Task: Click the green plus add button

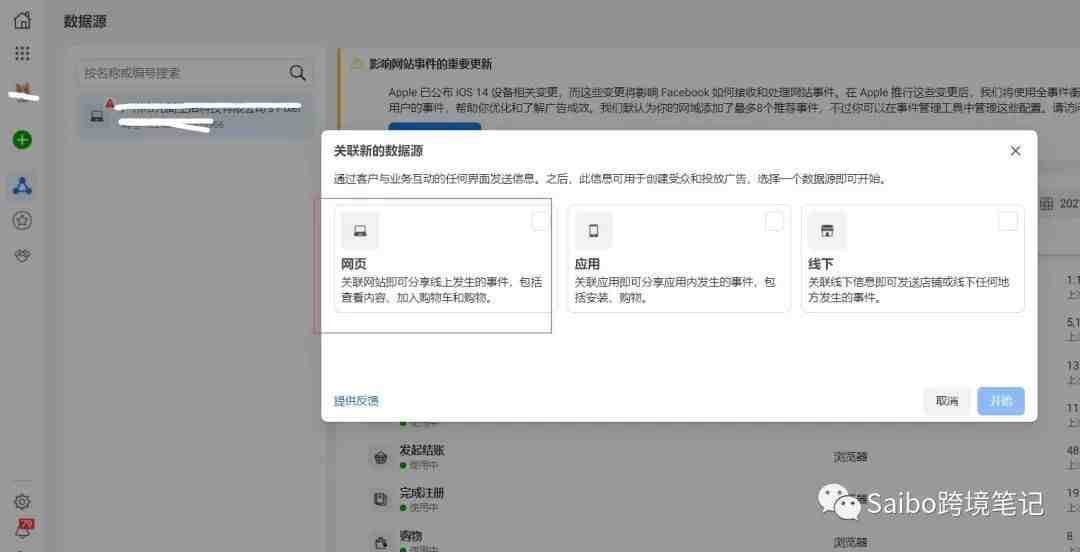Action: point(22,141)
